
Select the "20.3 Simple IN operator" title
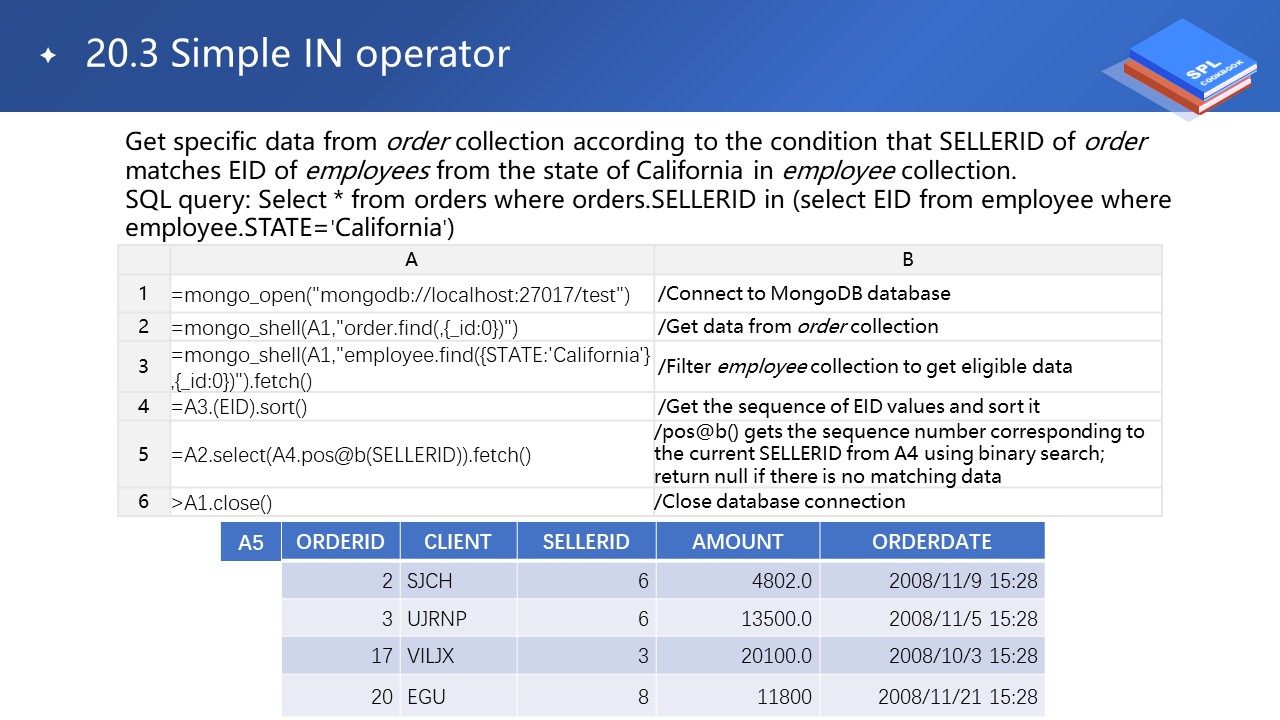[297, 54]
